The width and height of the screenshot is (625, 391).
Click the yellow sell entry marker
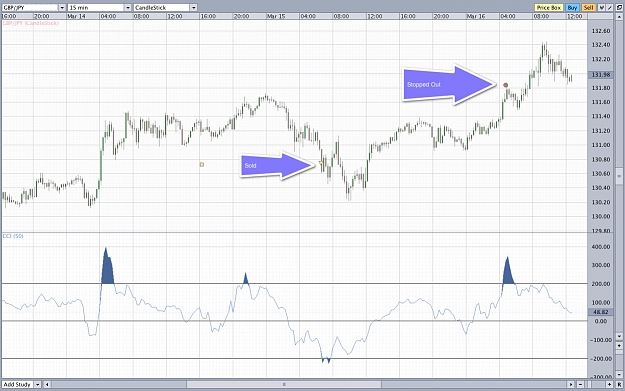(x=321, y=163)
